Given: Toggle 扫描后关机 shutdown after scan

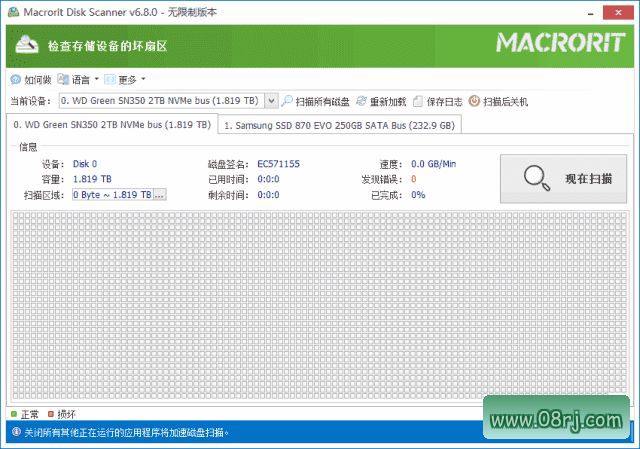Looking at the screenshot, I should pos(498,101).
